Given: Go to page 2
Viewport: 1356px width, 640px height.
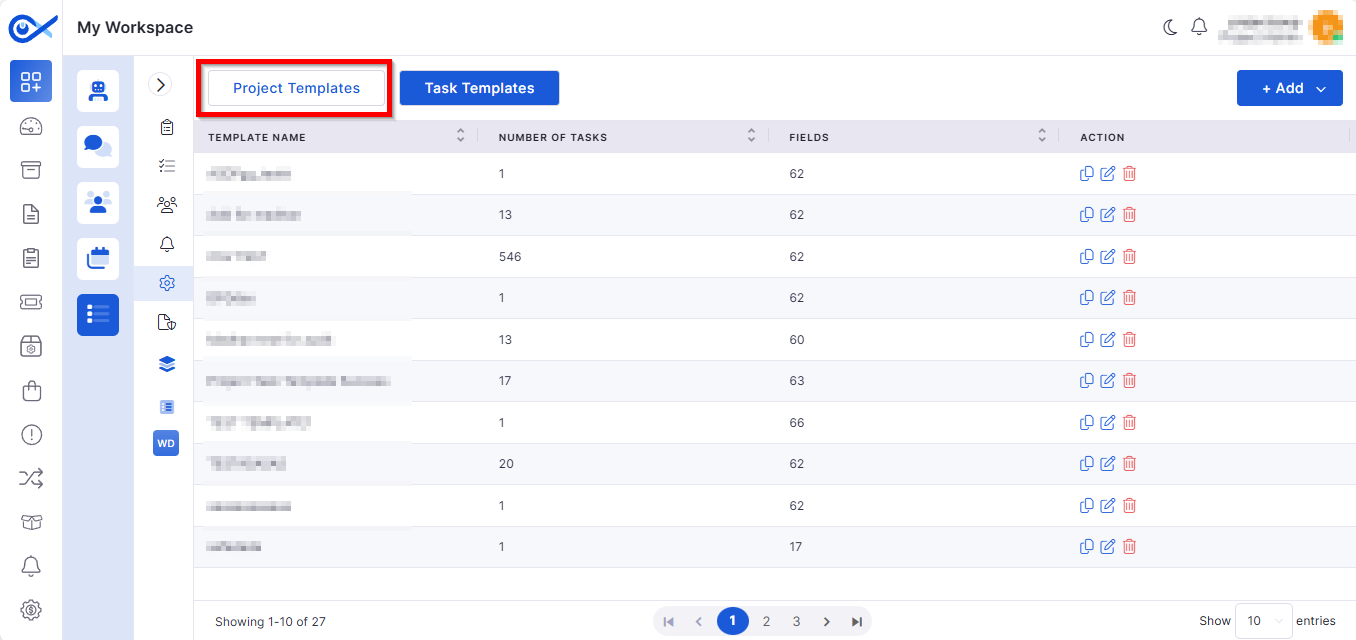Looking at the screenshot, I should 766,621.
